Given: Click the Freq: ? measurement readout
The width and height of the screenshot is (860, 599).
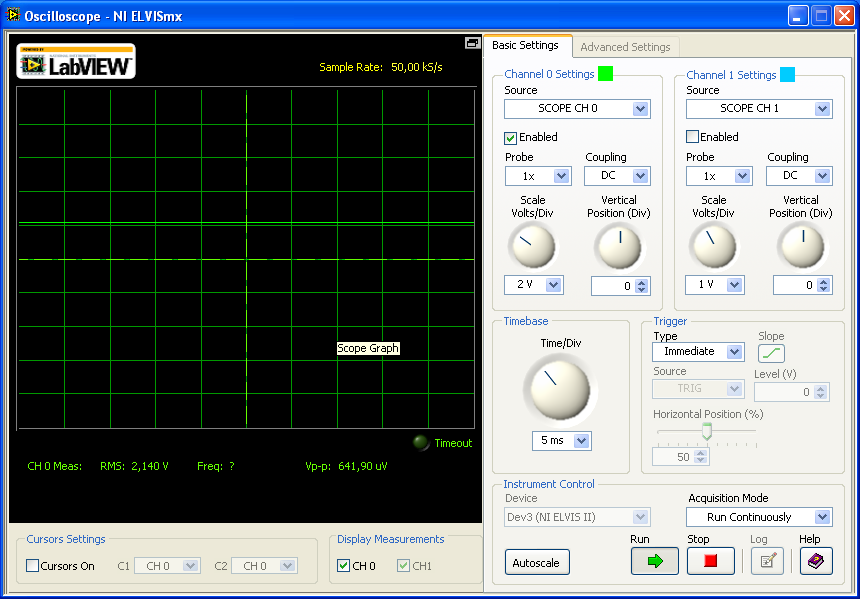Looking at the screenshot, I should click(x=216, y=466).
